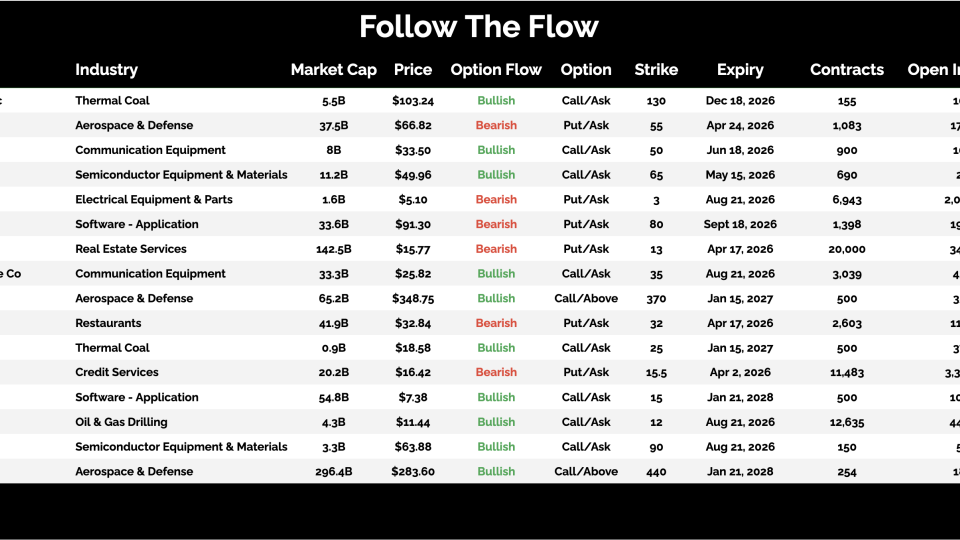Click the Restaurants industry cell
Image resolution: width=960 pixels, height=540 pixels.
click(x=108, y=323)
